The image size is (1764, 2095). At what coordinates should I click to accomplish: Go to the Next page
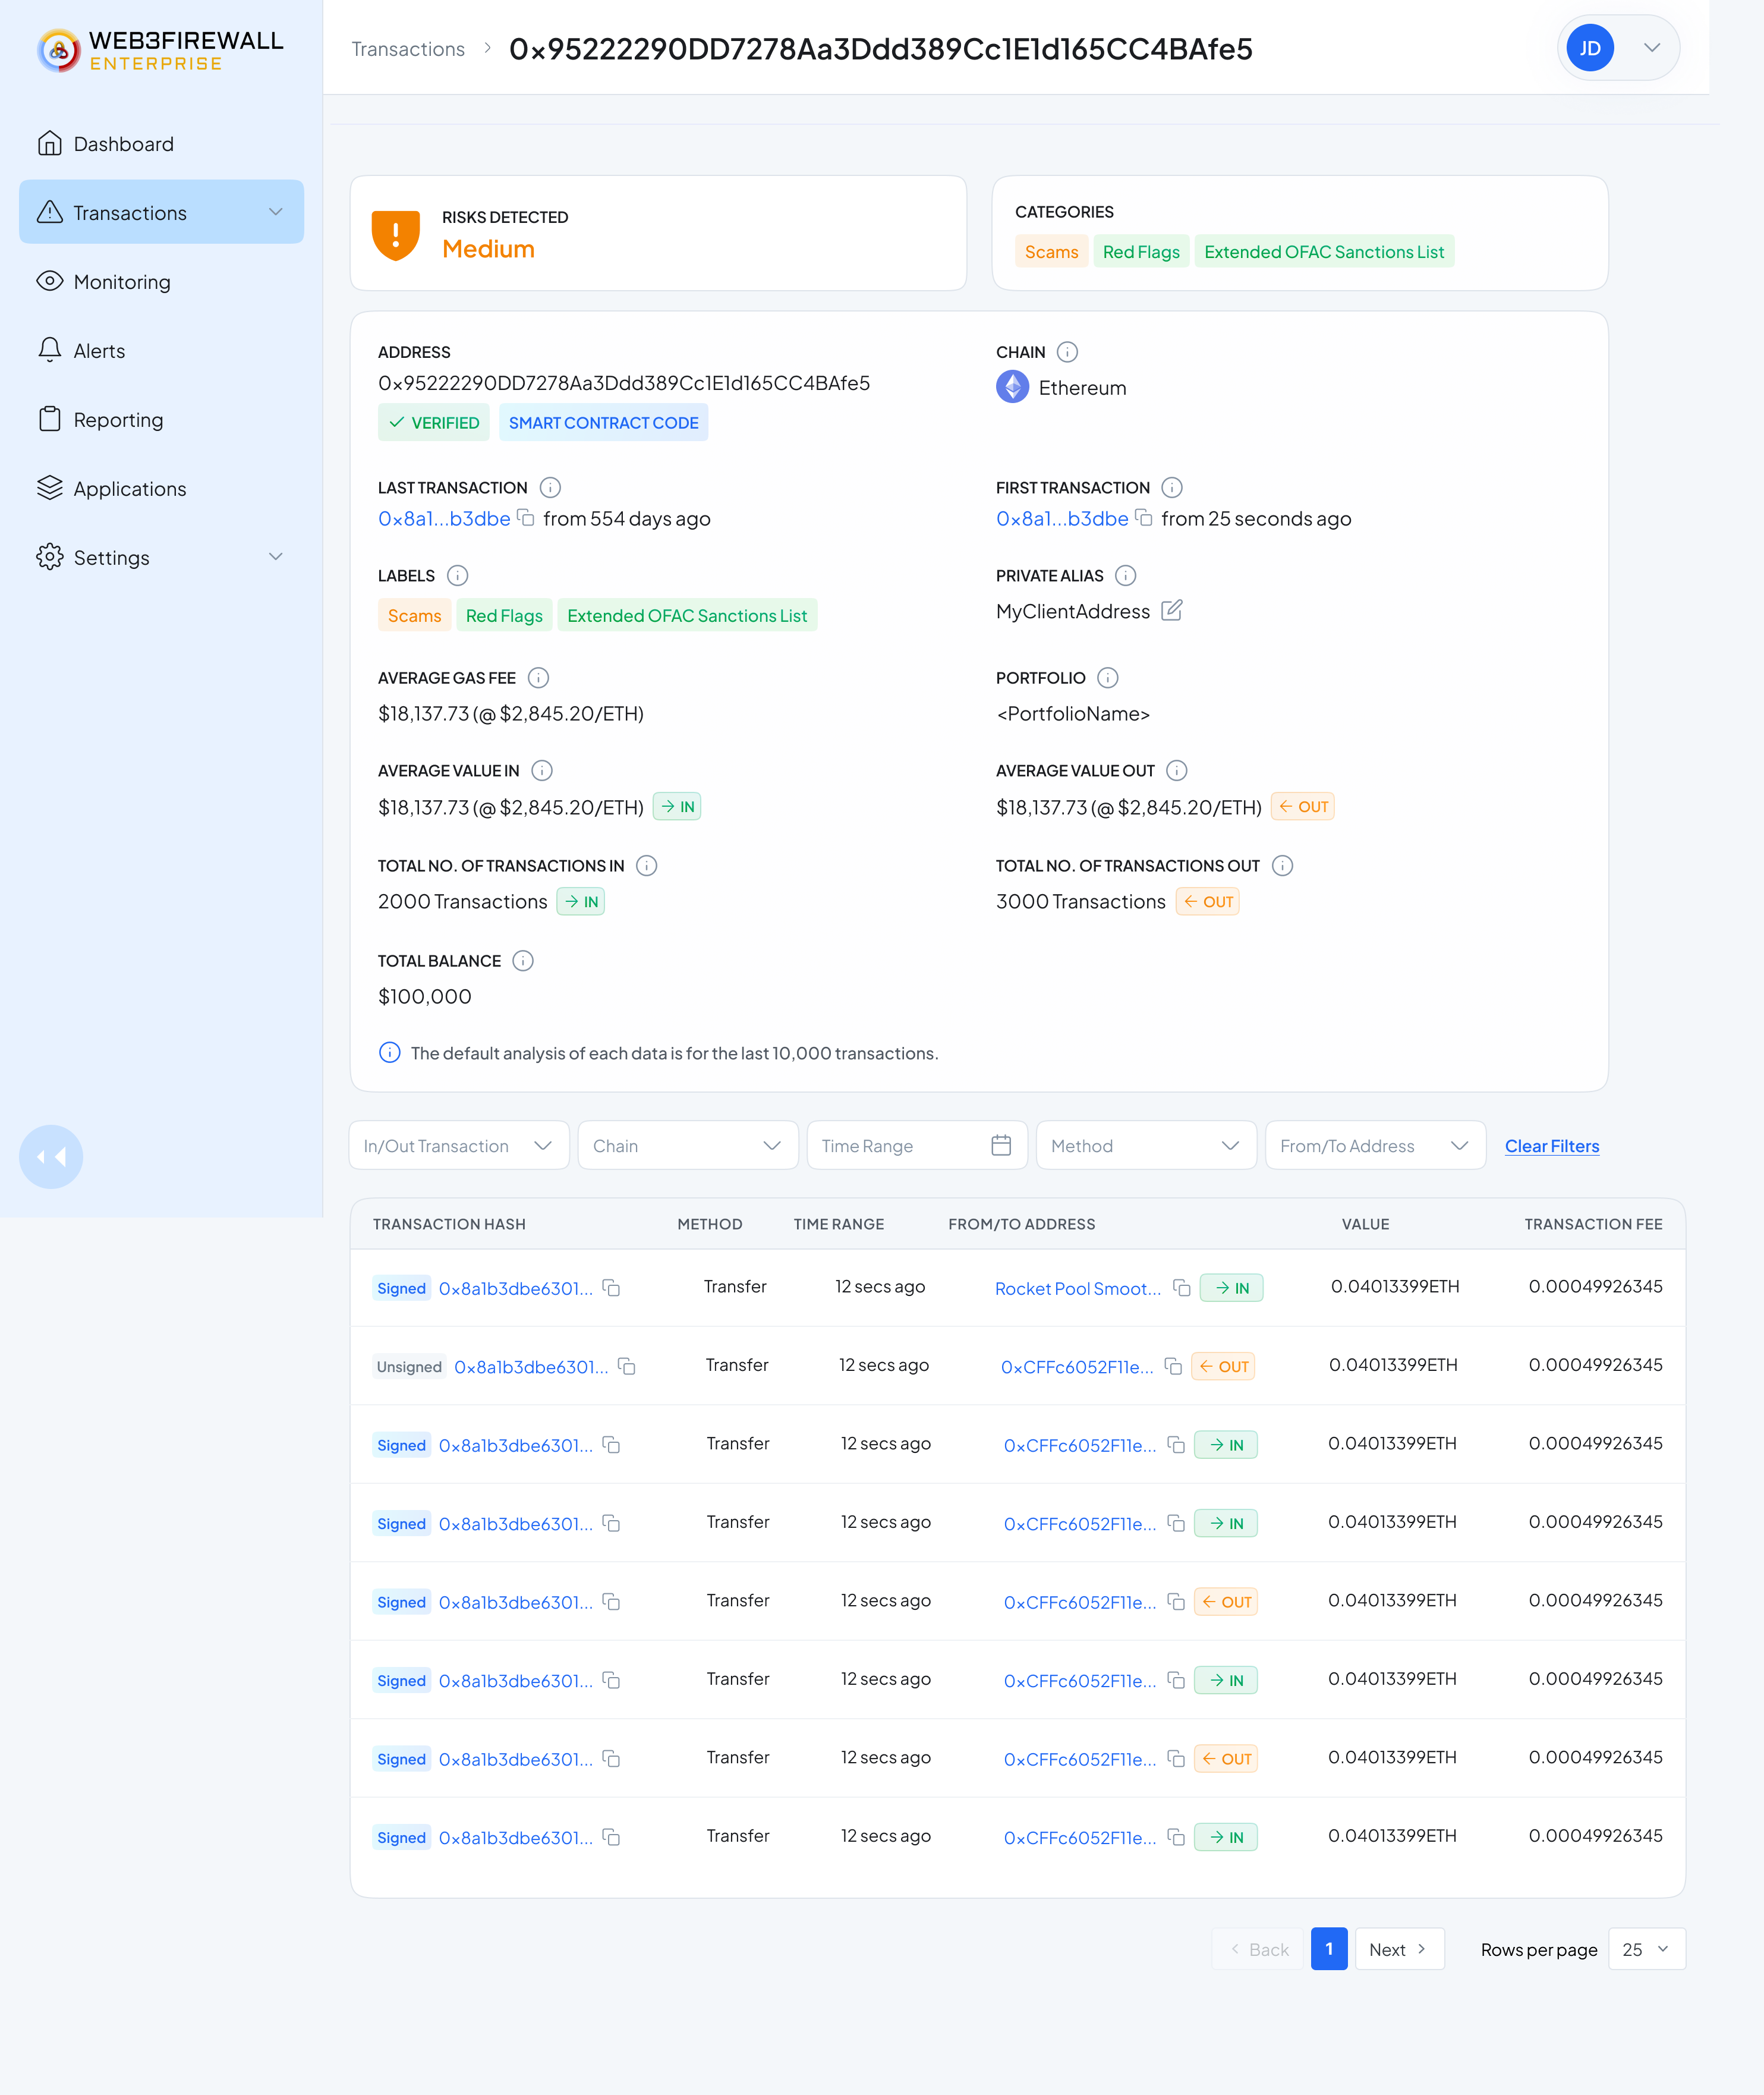[x=1399, y=1949]
